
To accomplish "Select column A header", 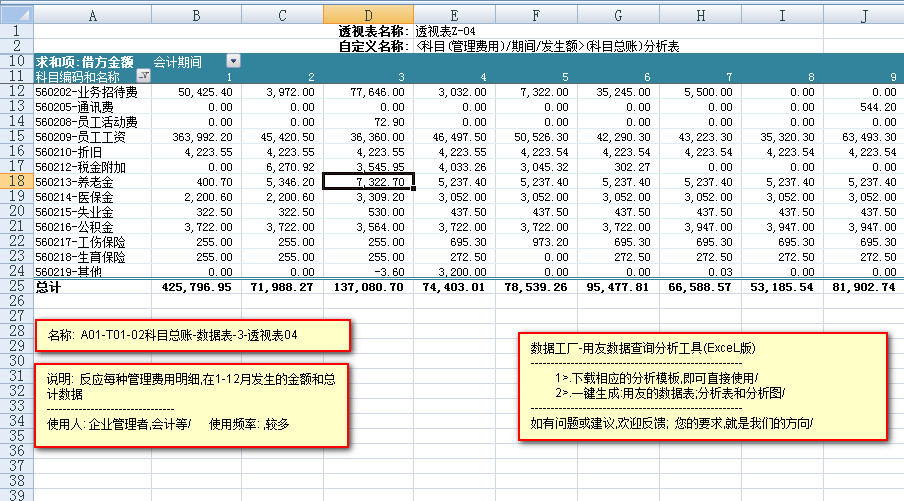I will click(x=92, y=16).
